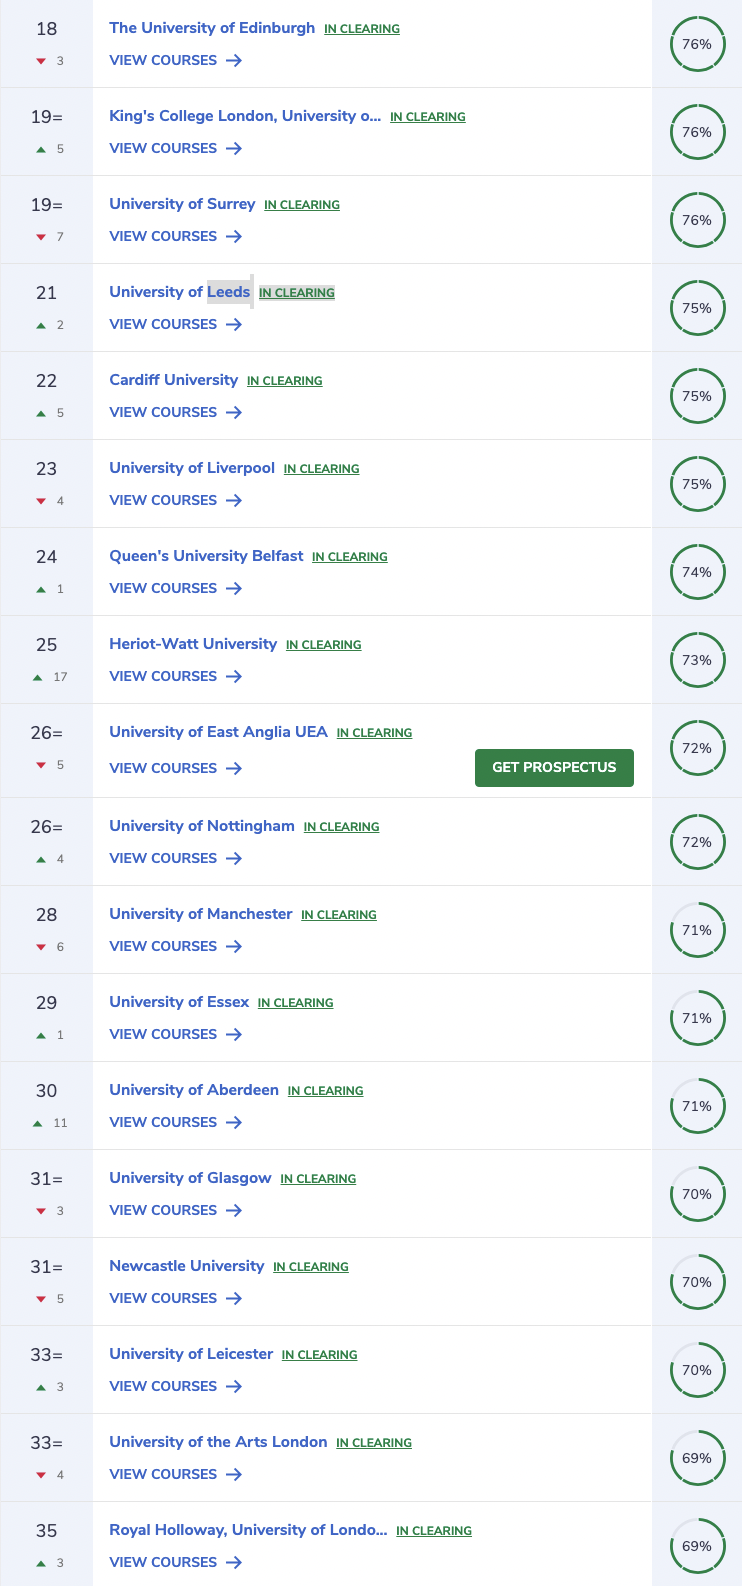Image resolution: width=742 pixels, height=1586 pixels.
Task: Click 70% score ring for Newcastle
Action: pyautogui.click(x=697, y=1282)
